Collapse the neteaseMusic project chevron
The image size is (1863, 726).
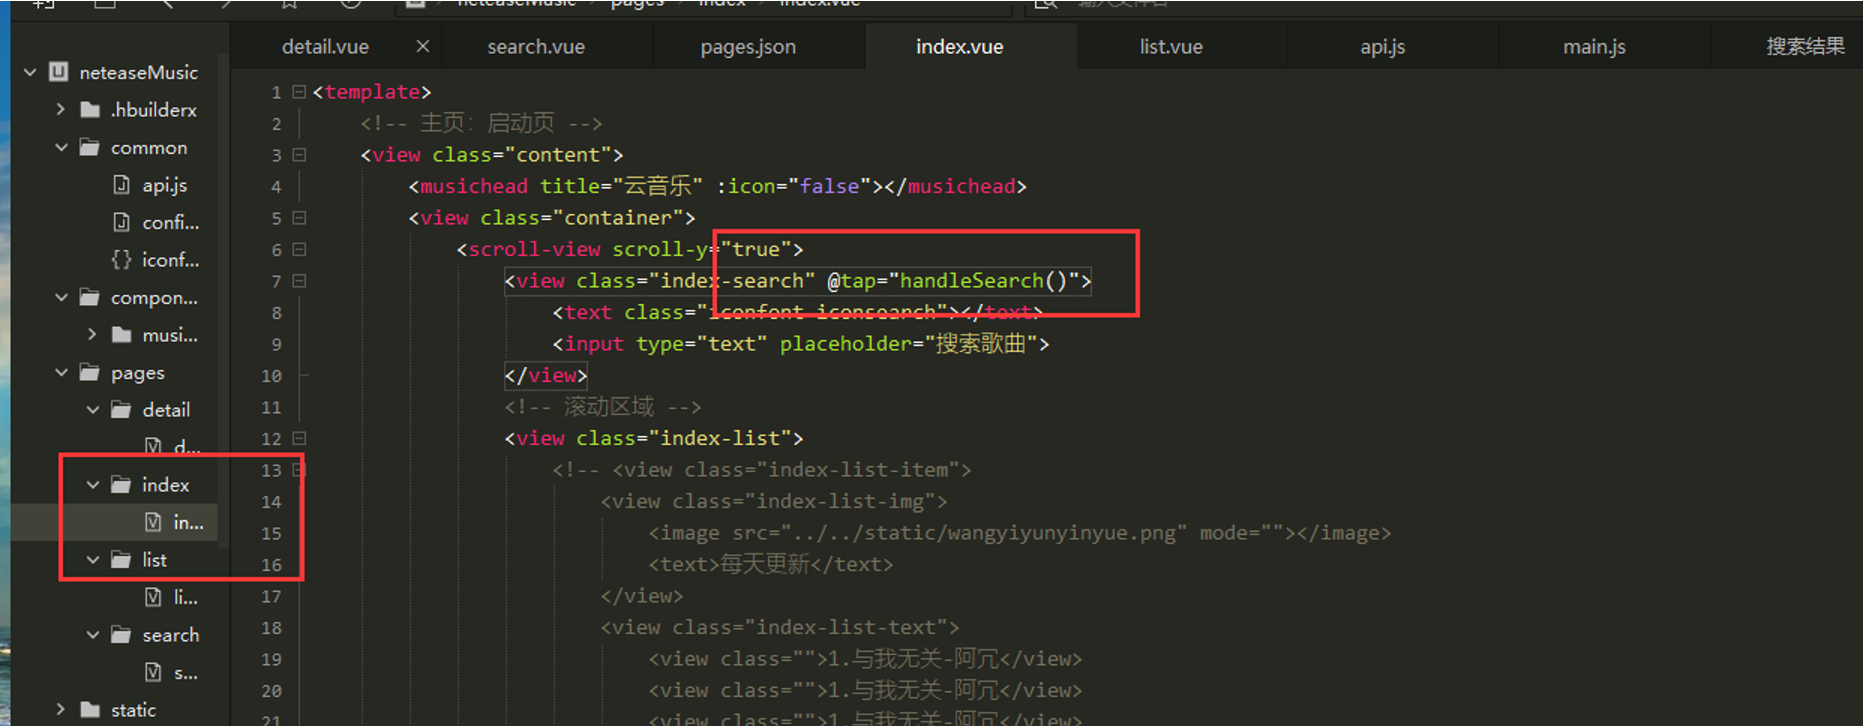pos(30,72)
